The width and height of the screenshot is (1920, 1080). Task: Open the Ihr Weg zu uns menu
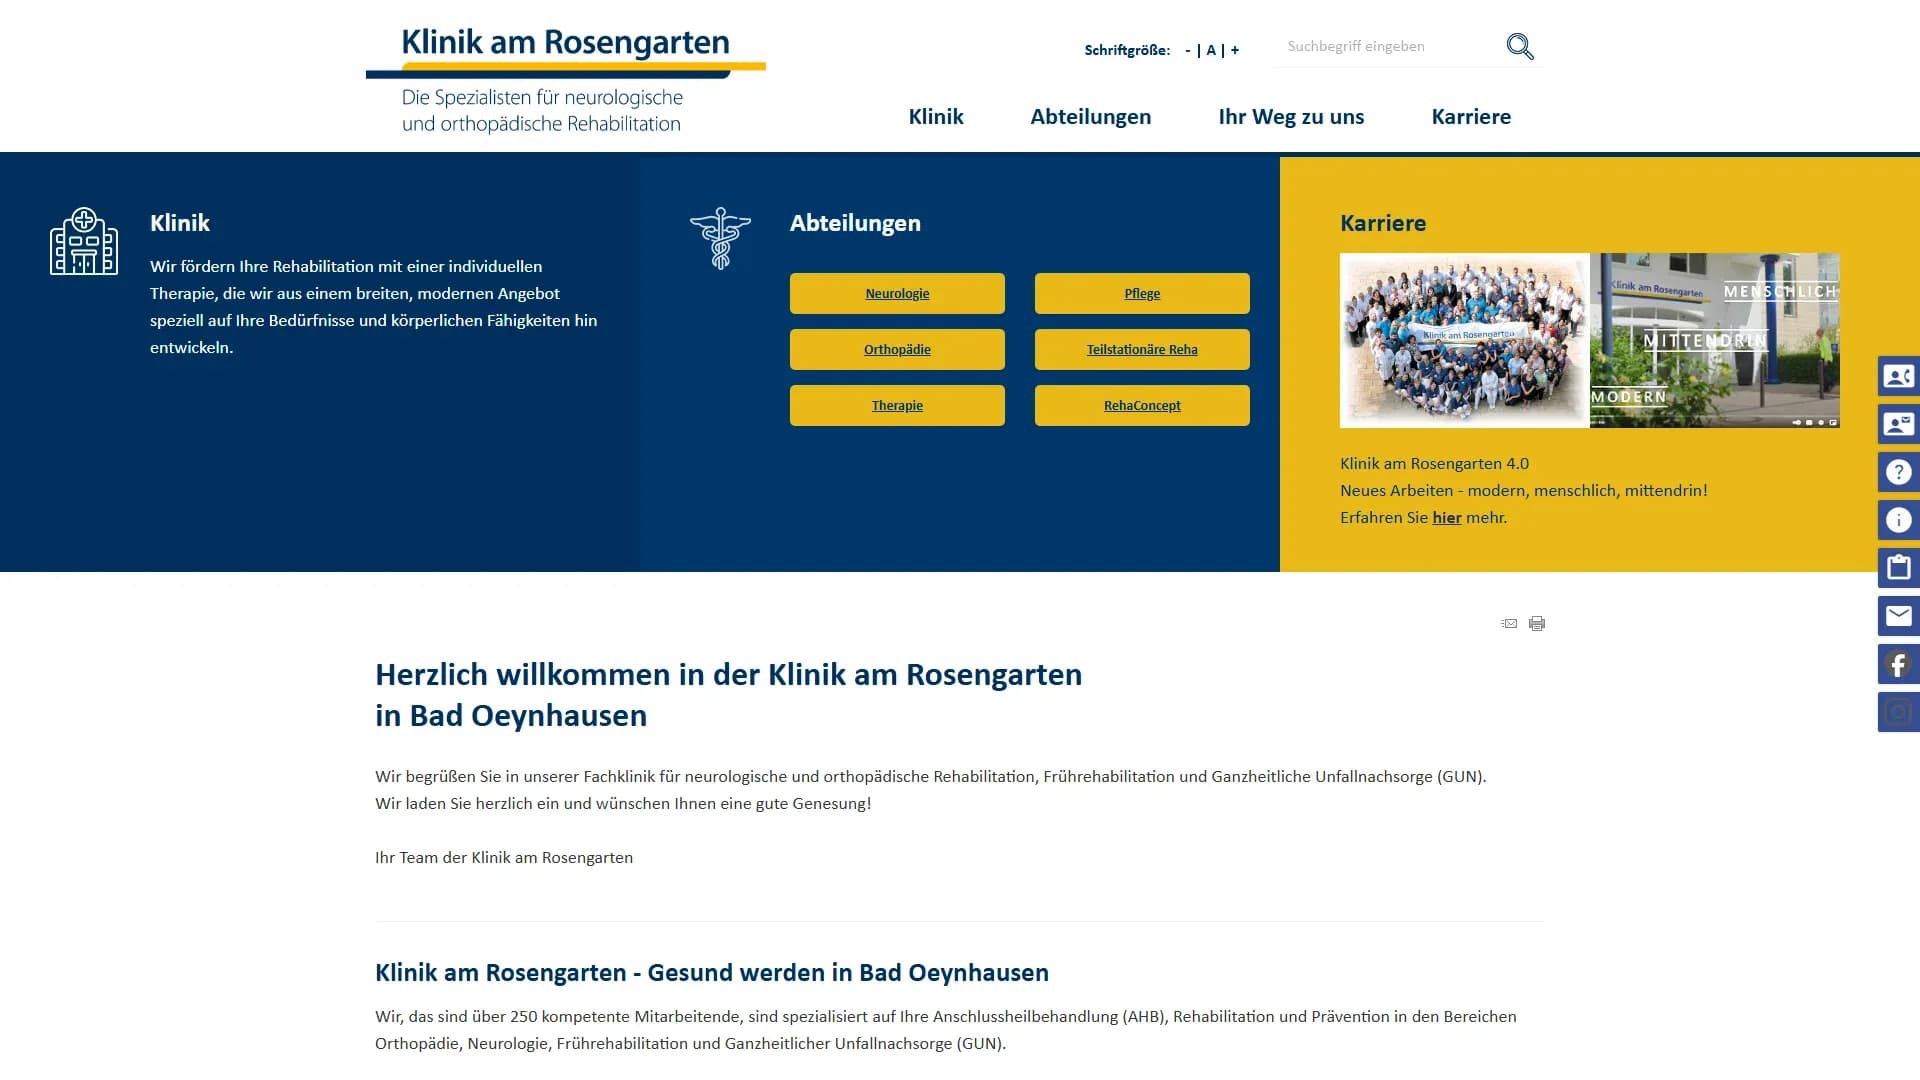pyautogui.click(x=1291, y=117)
